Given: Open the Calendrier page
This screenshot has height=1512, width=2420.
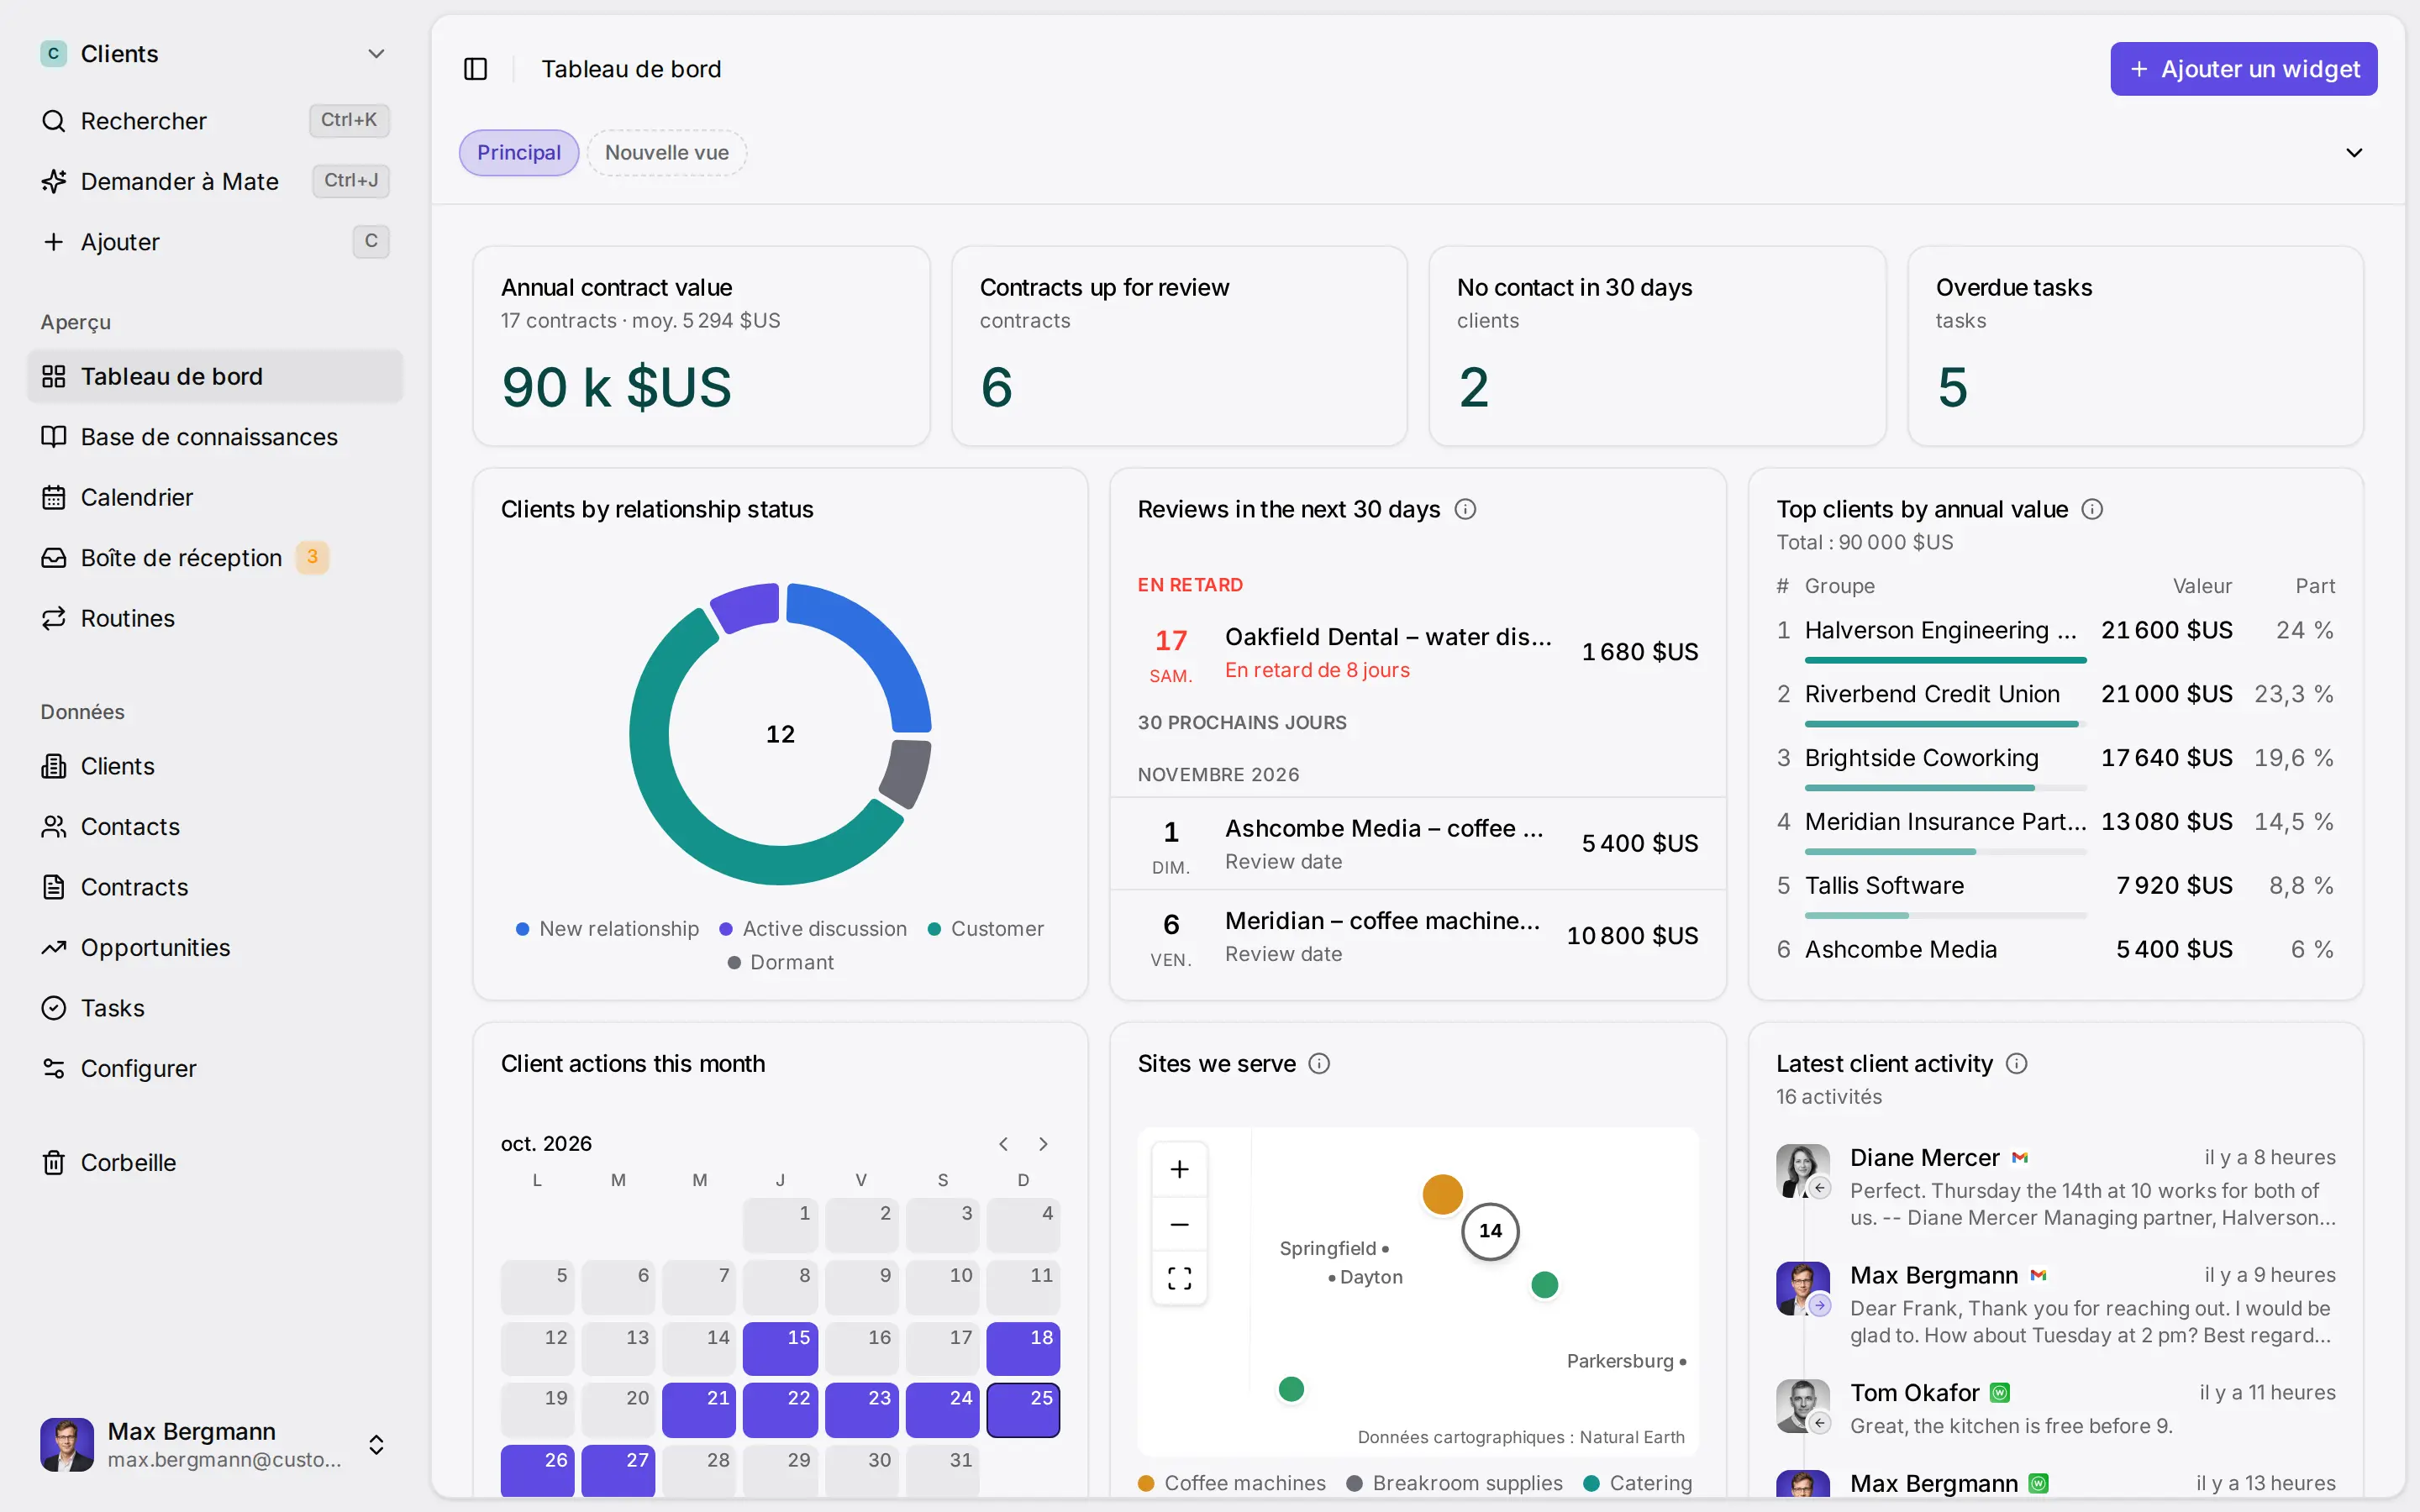Looking at the screenshot, I should coord(215,497).
